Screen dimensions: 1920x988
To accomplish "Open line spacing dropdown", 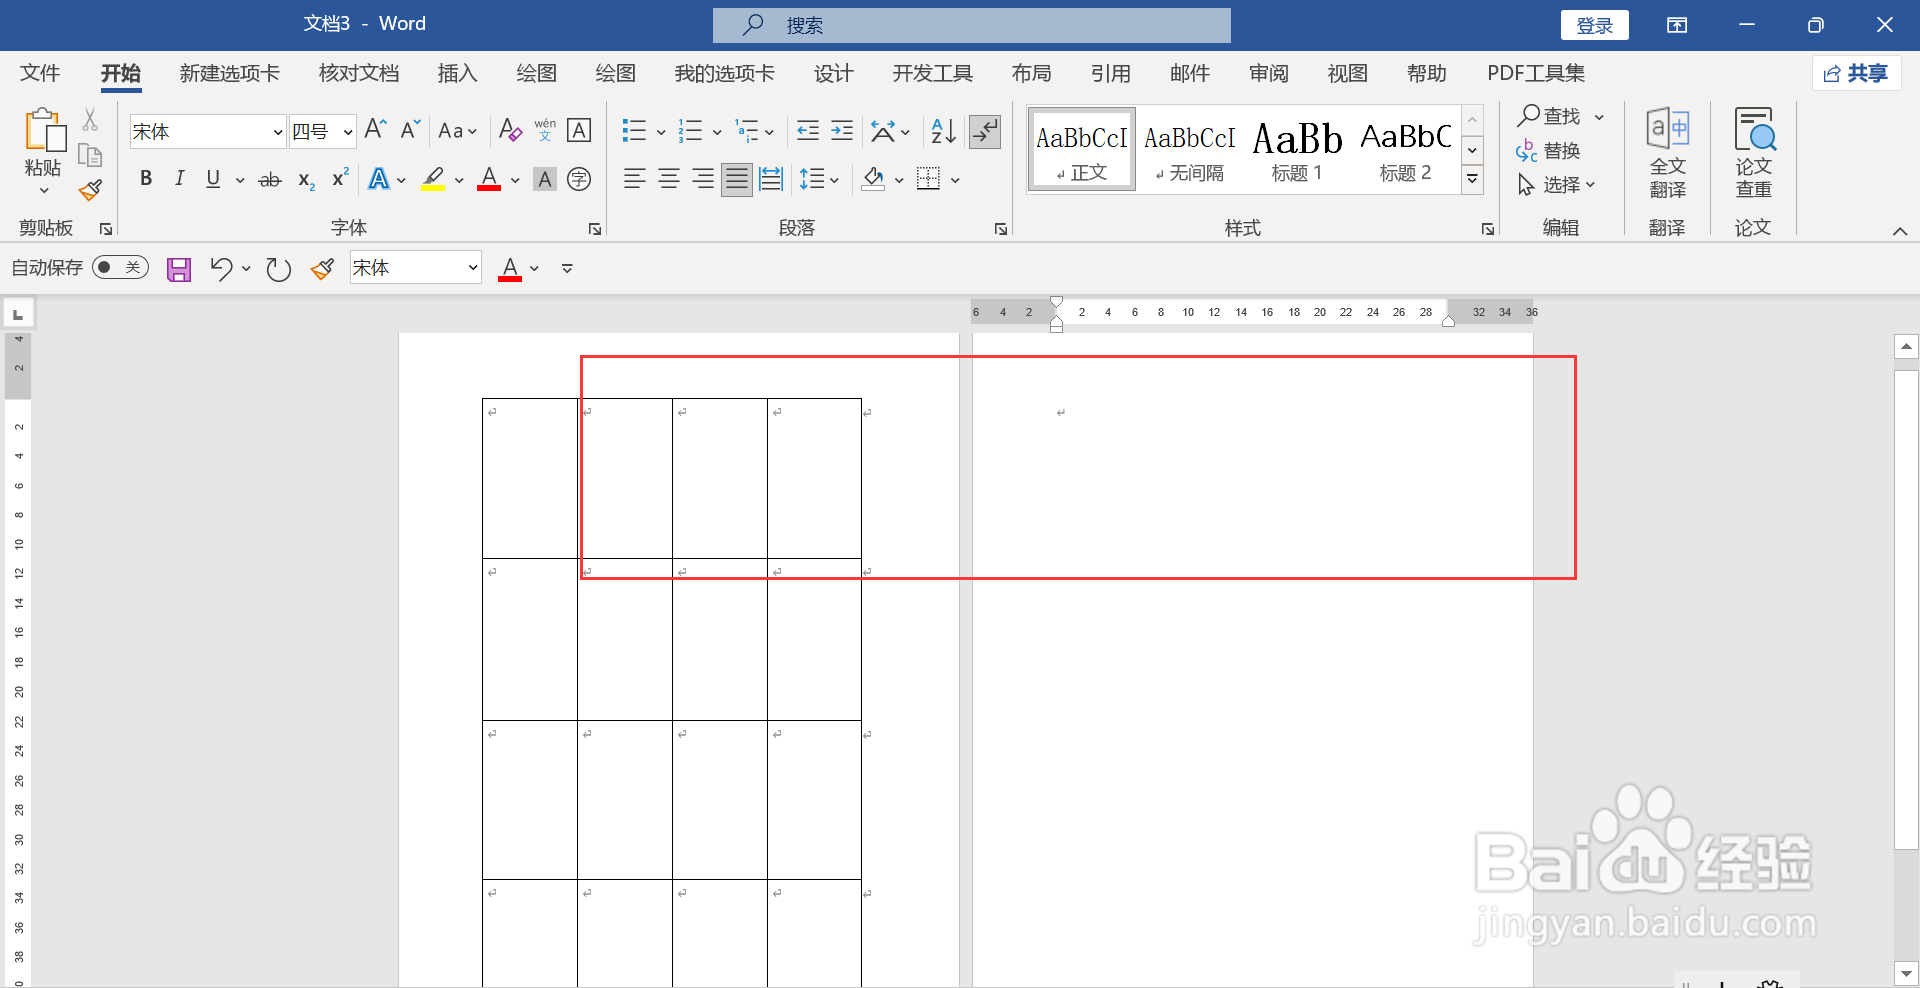I will [819, 180].
